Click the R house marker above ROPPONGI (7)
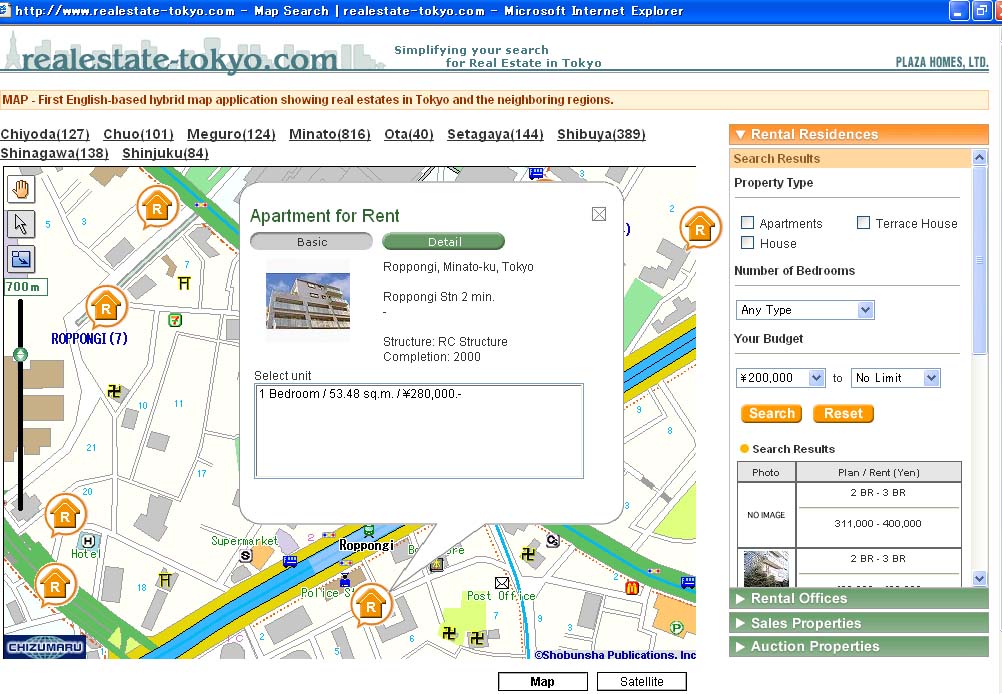Viewport: 1002px width, 694px height. tap(106, 308)
